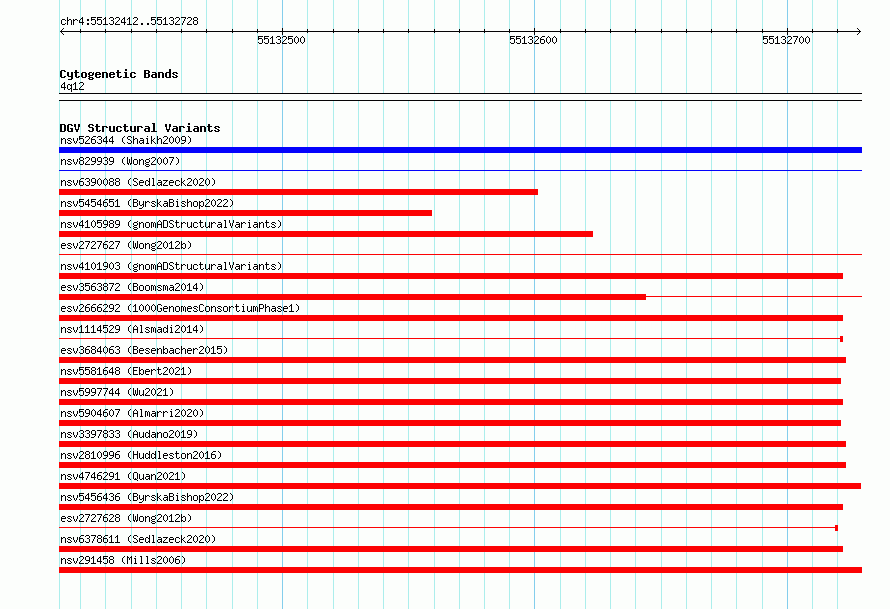Viewport: 890px width, 609px height.
Task: Select the red bar under nsv5904607
Action: (x=450, y=423)
